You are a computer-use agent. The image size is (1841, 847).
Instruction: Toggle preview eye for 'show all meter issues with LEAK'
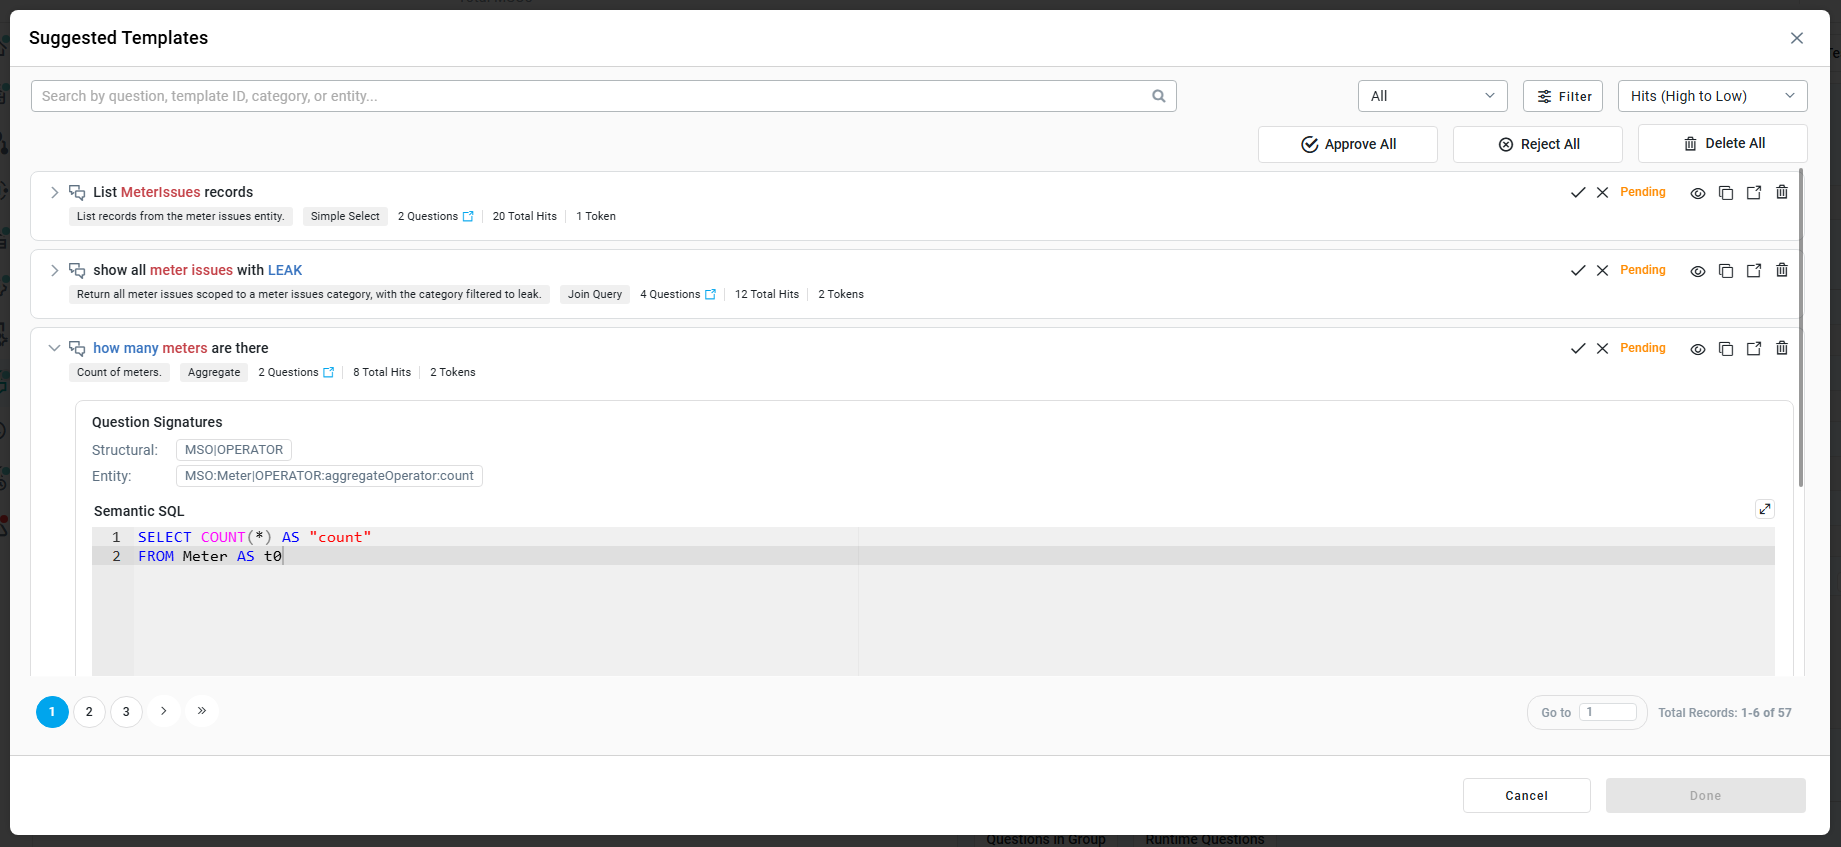[1698, 271]
